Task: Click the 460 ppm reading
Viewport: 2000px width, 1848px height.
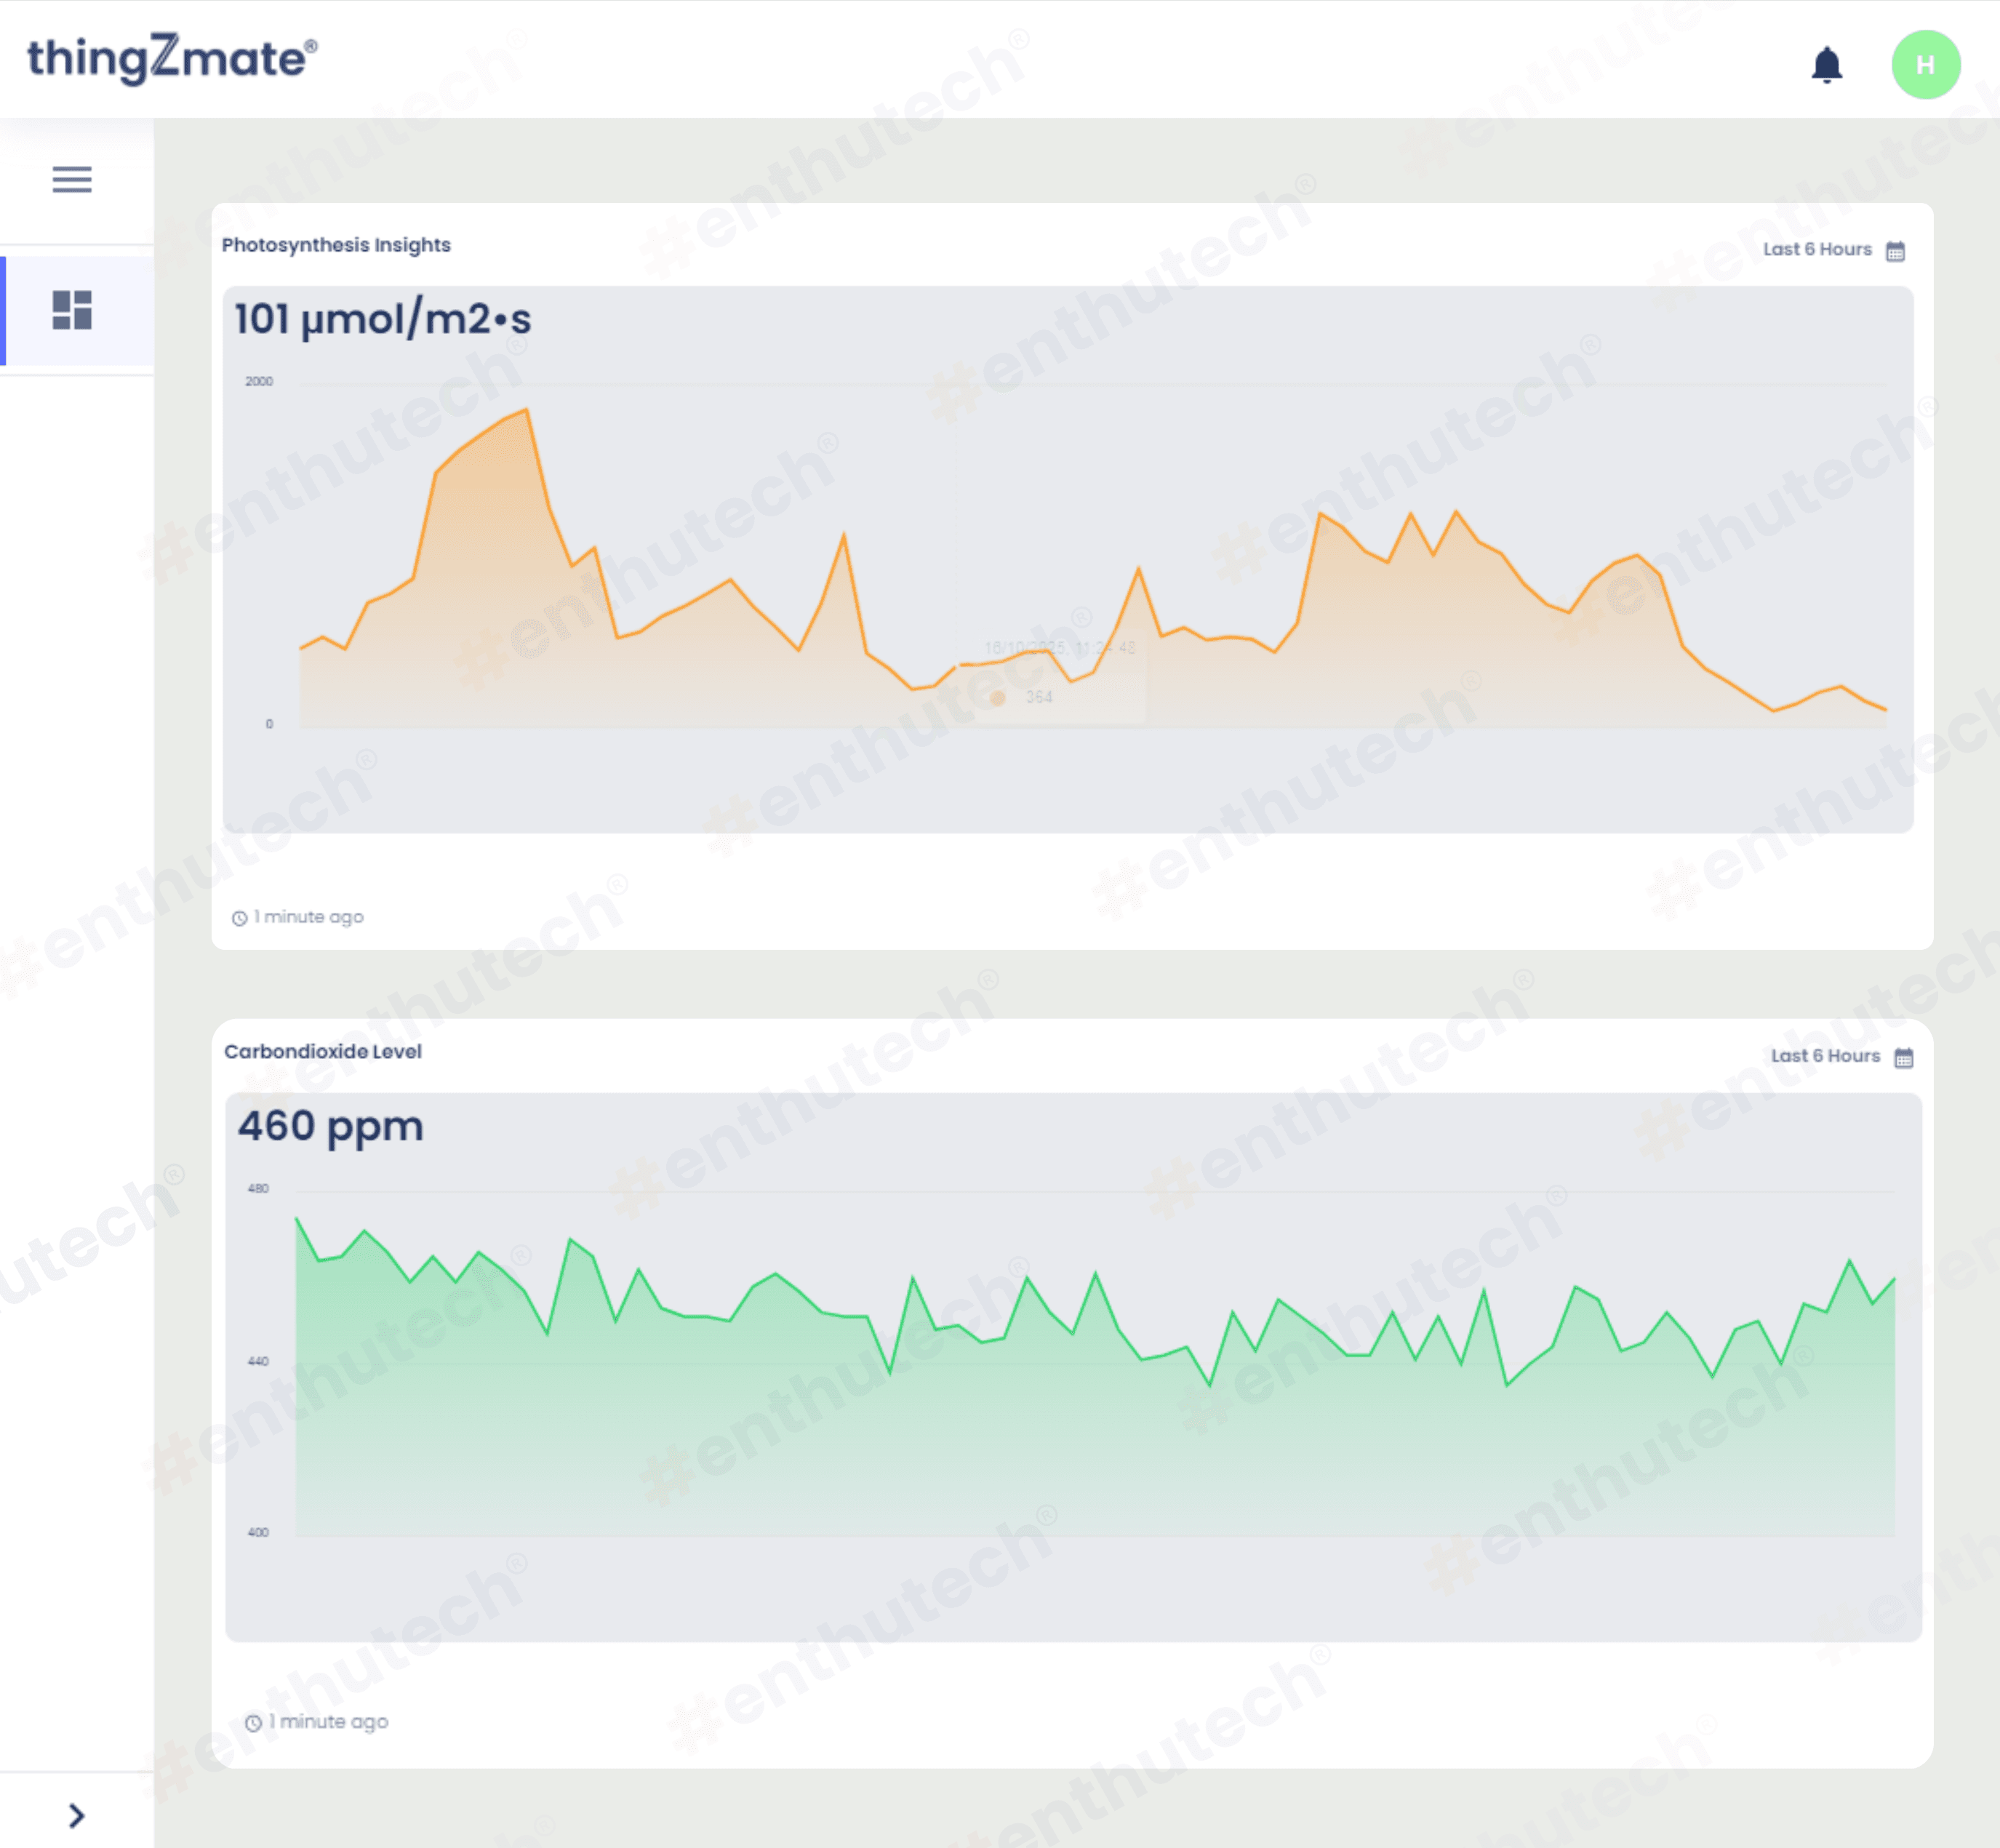Action: [x=330, y=1126]
